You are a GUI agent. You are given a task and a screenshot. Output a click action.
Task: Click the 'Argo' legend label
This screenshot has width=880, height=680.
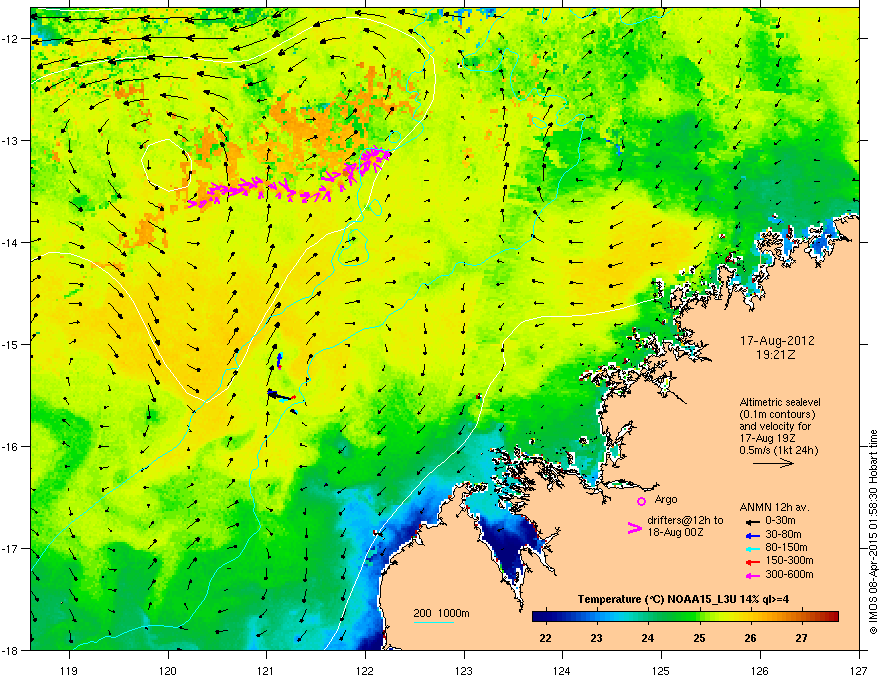tap(666, 499)
